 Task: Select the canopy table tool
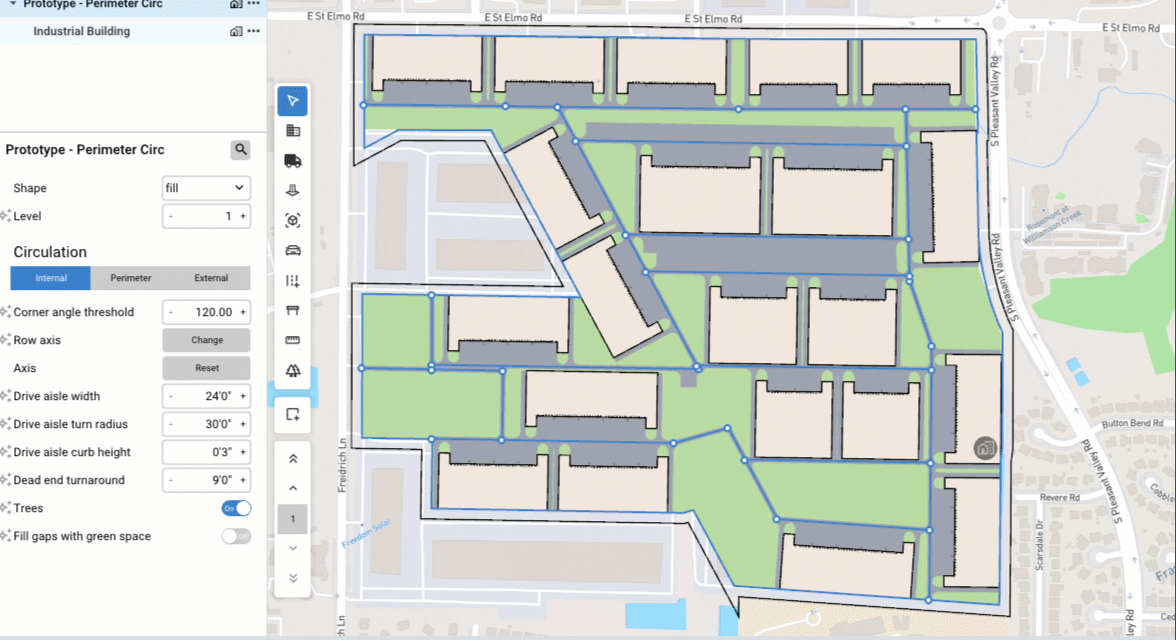coord(292,310)
